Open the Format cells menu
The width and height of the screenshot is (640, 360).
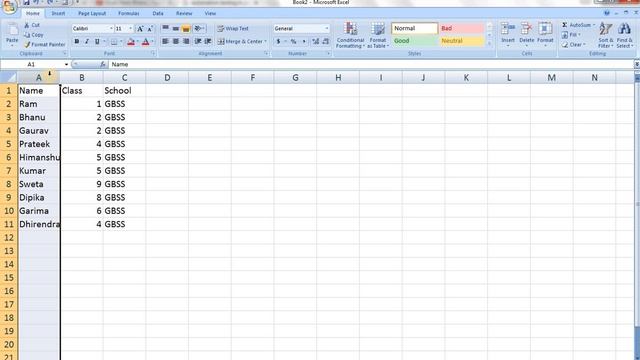click(x=545, y=34)
